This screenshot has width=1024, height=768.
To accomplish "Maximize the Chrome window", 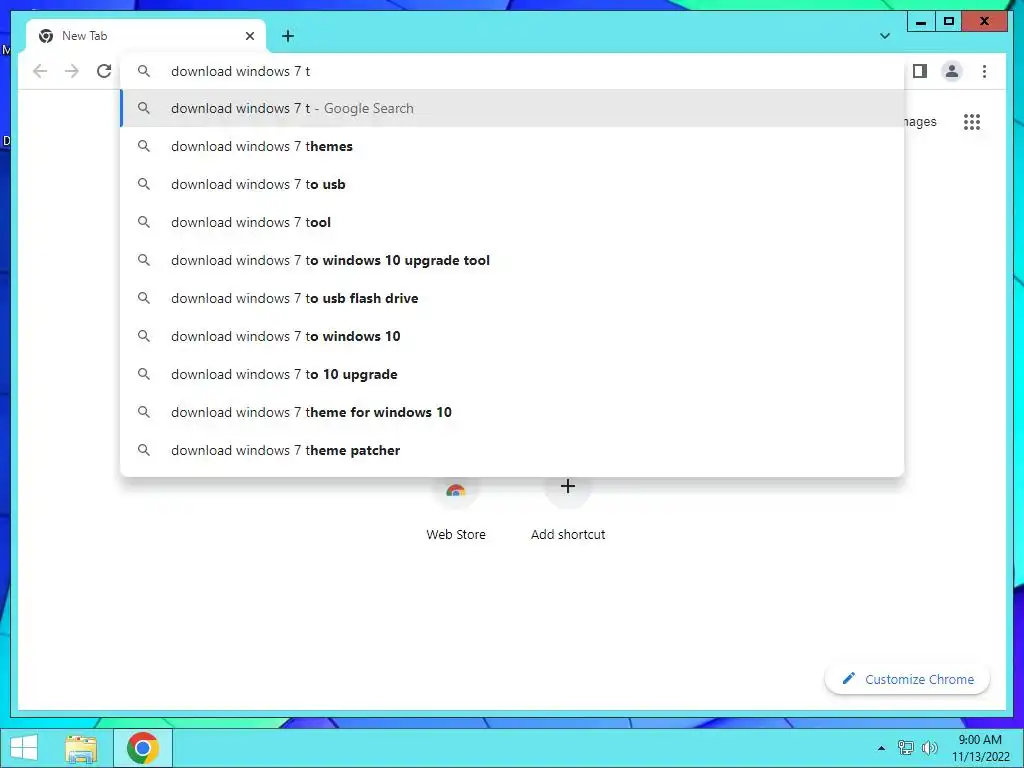I will [949, 22].
